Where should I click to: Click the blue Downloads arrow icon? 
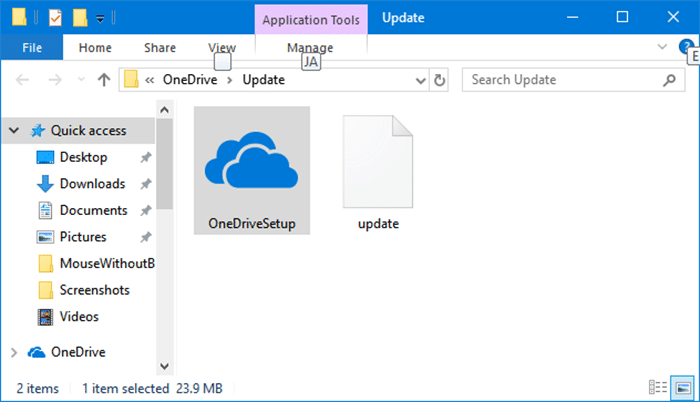coord(45,184)
